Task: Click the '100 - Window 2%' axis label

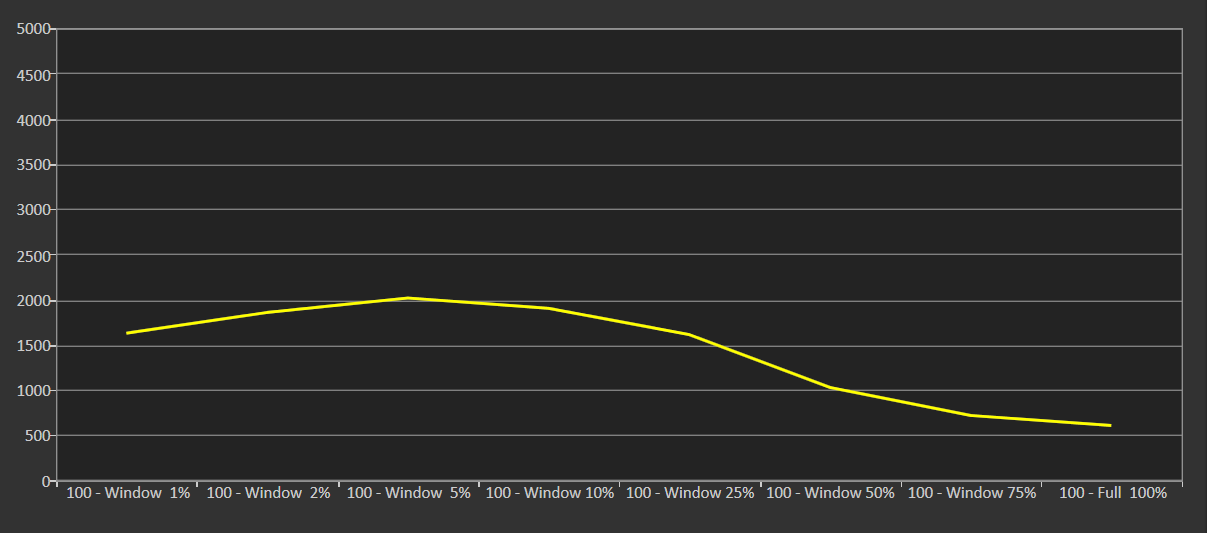Action: [268, 493]
